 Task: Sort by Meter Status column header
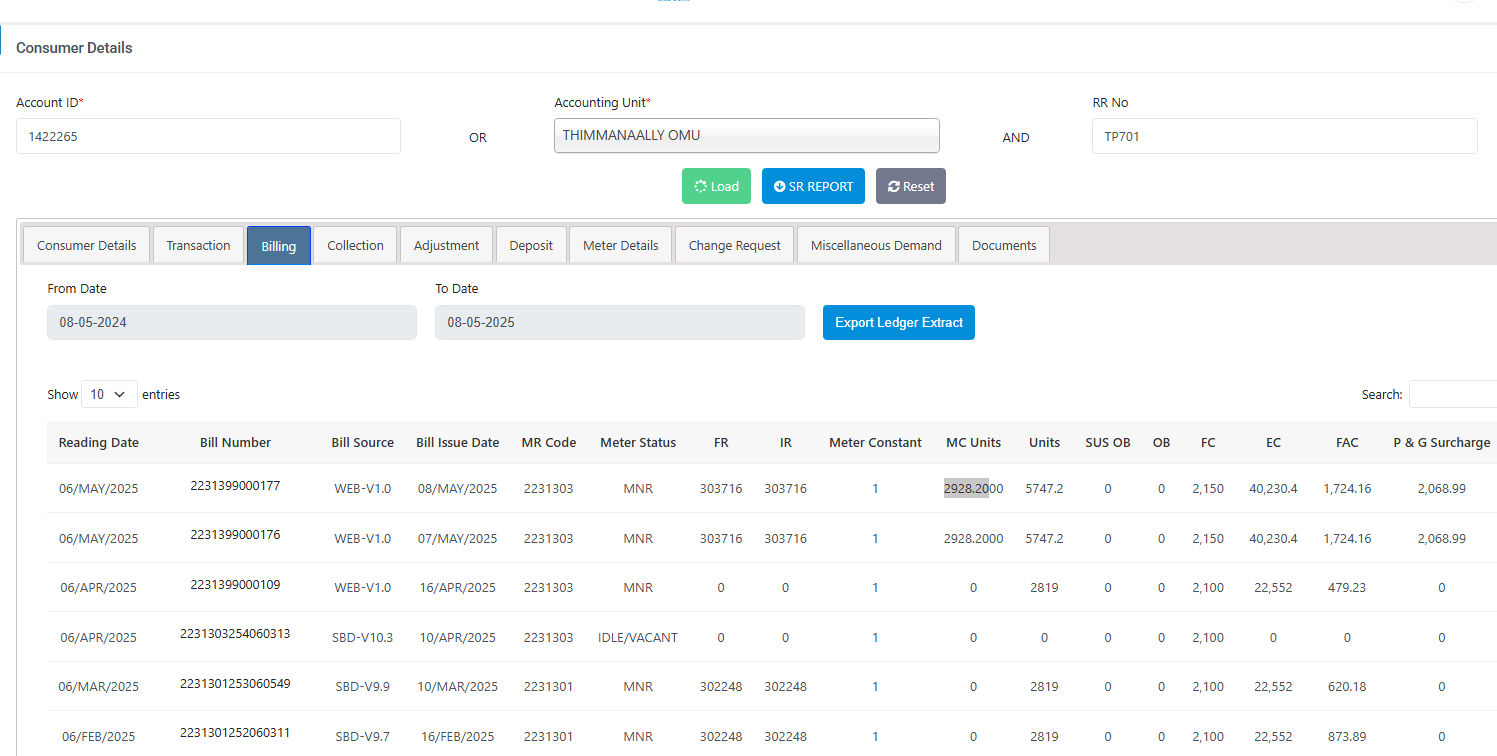tap(638, 442)
